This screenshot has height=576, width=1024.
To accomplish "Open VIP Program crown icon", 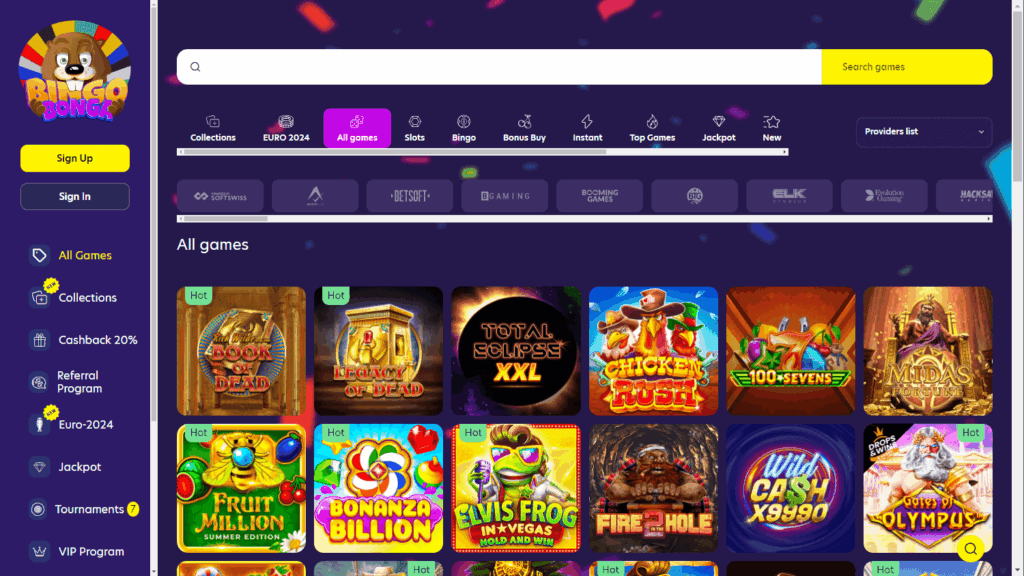I will pyautogui.click(x=39, y=551).
